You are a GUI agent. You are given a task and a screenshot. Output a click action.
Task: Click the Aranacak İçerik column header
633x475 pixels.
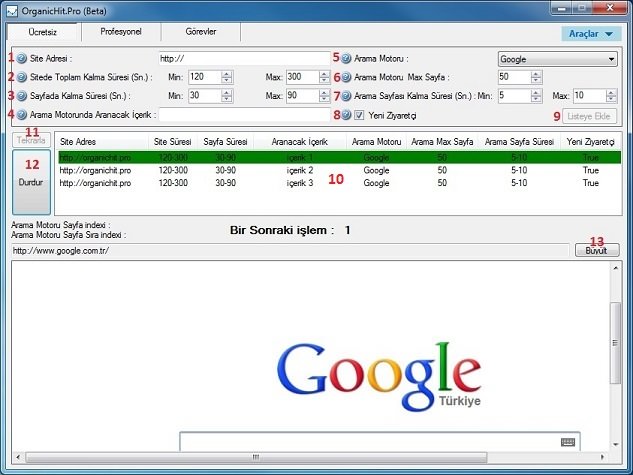coord(300,142)
